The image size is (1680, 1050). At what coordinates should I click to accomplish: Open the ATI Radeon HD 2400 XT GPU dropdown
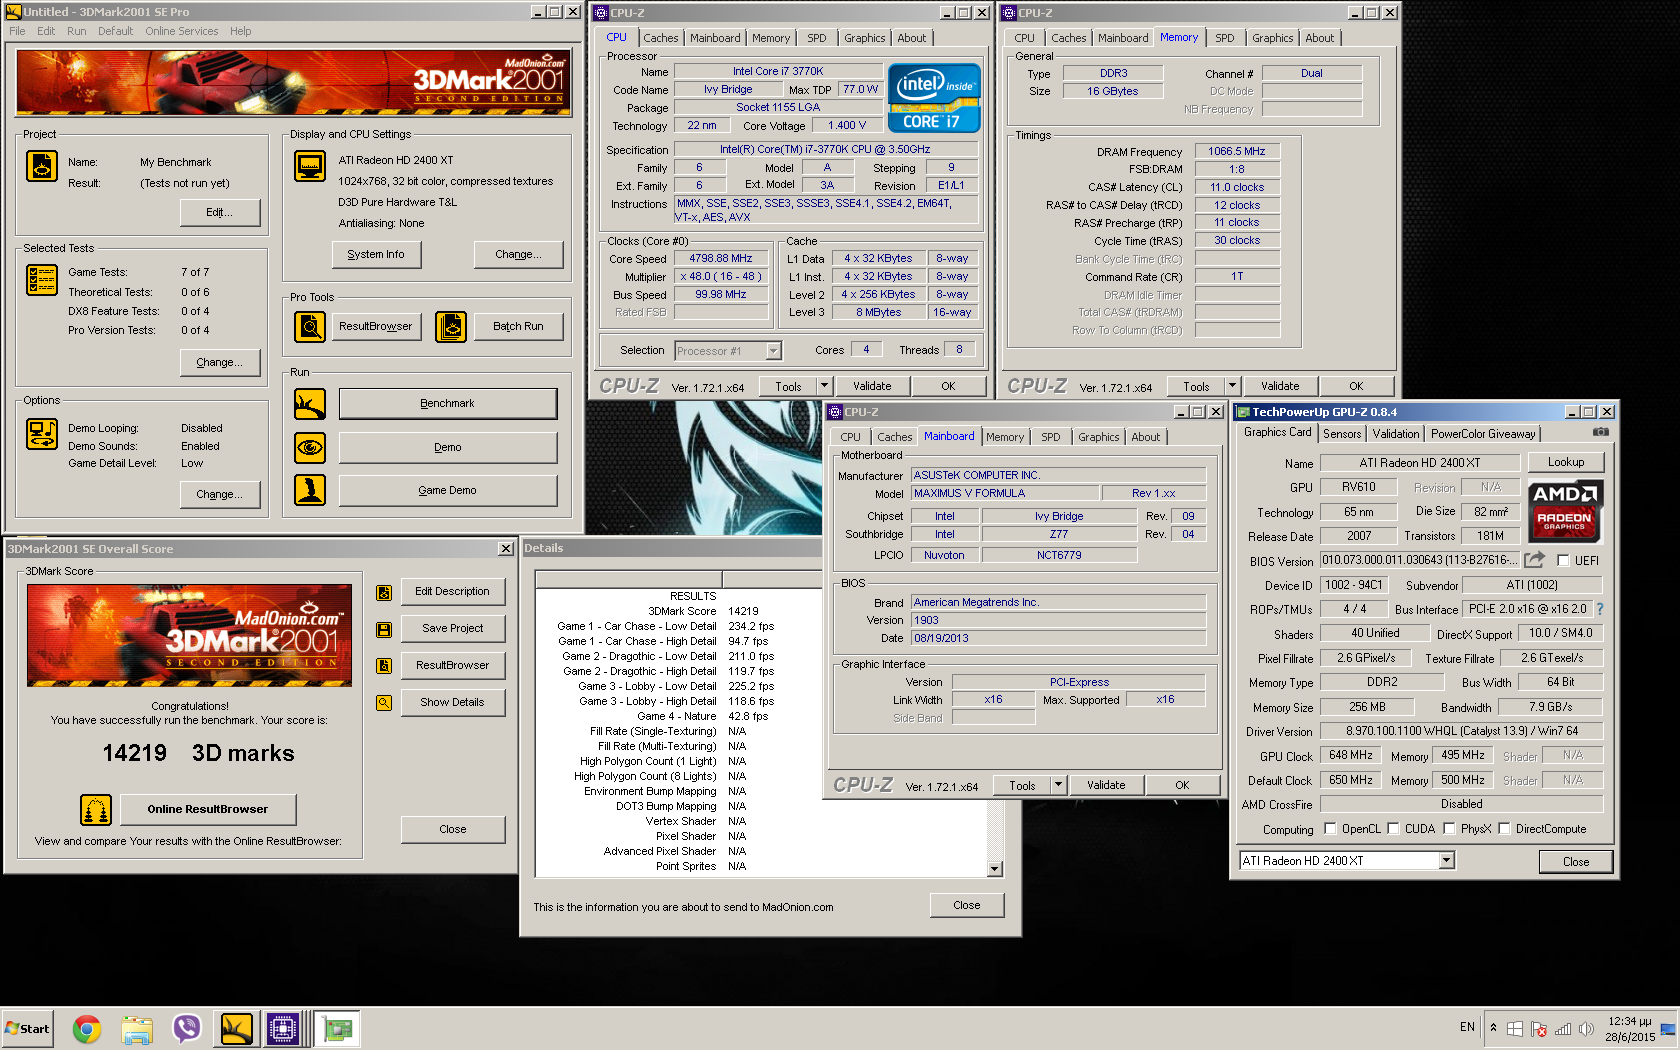(1446, 860)
